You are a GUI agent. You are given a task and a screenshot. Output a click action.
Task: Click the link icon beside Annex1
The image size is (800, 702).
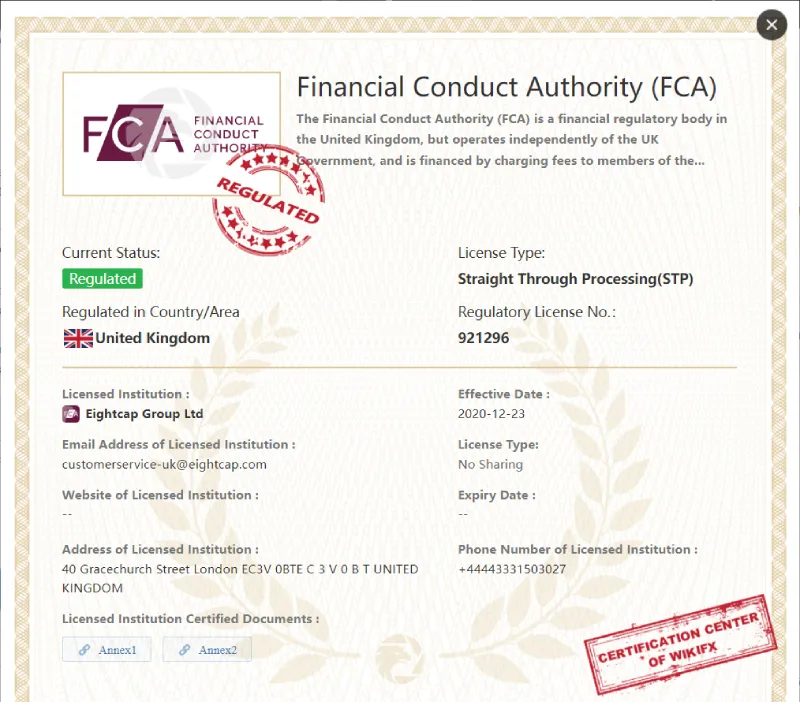click(x=85, y=650)
